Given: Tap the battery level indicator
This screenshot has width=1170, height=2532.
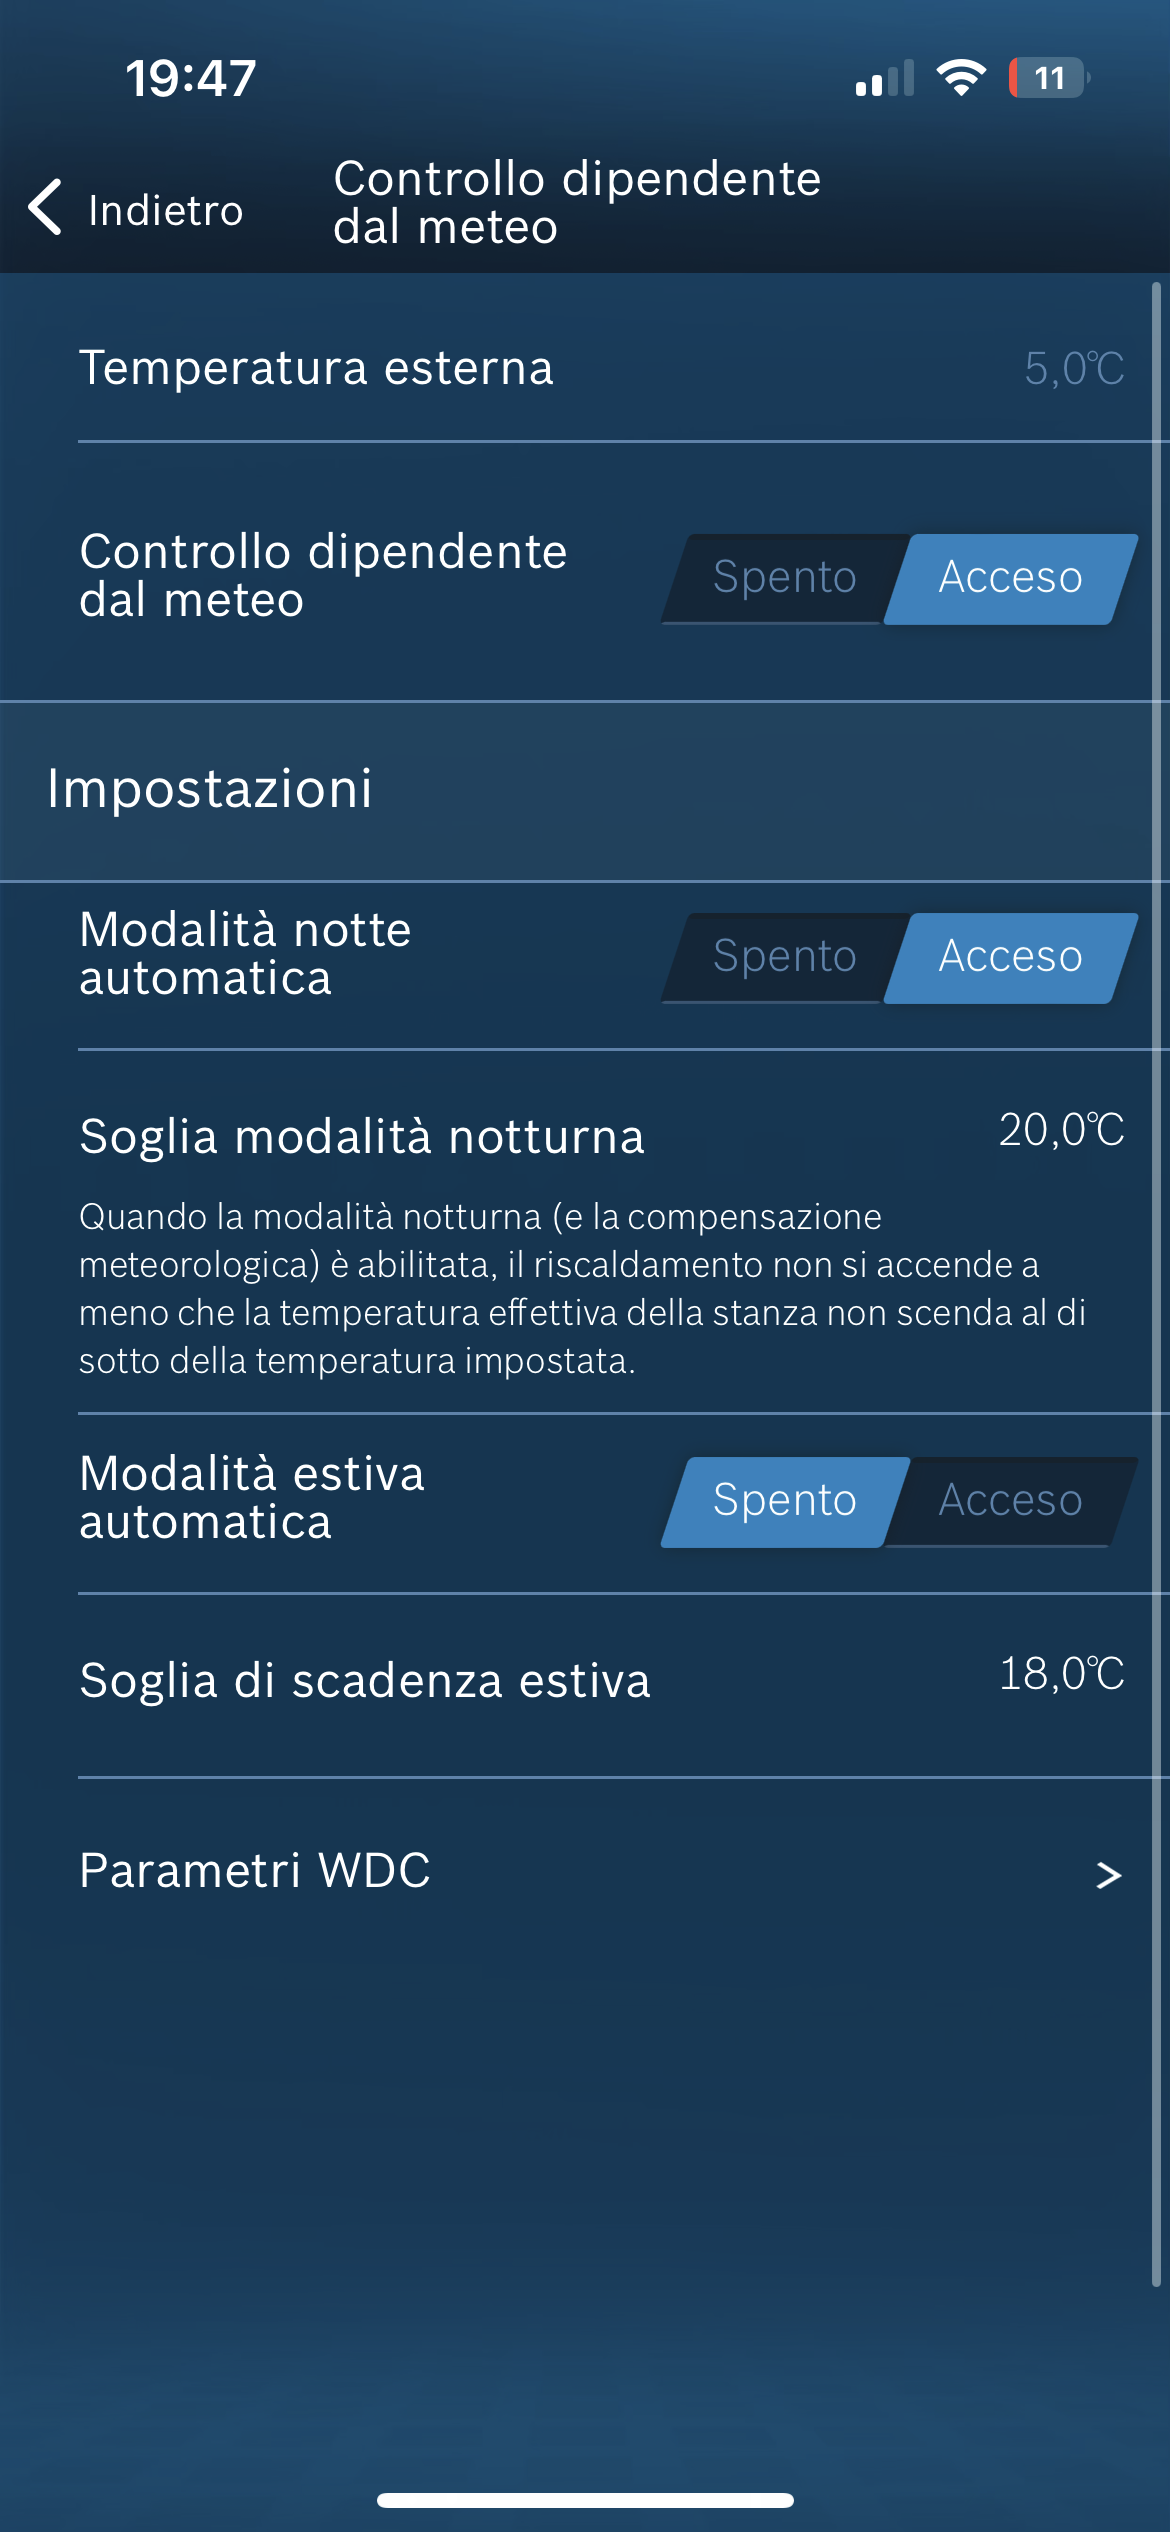Looking at the screenshot, I should [1048, 78].
